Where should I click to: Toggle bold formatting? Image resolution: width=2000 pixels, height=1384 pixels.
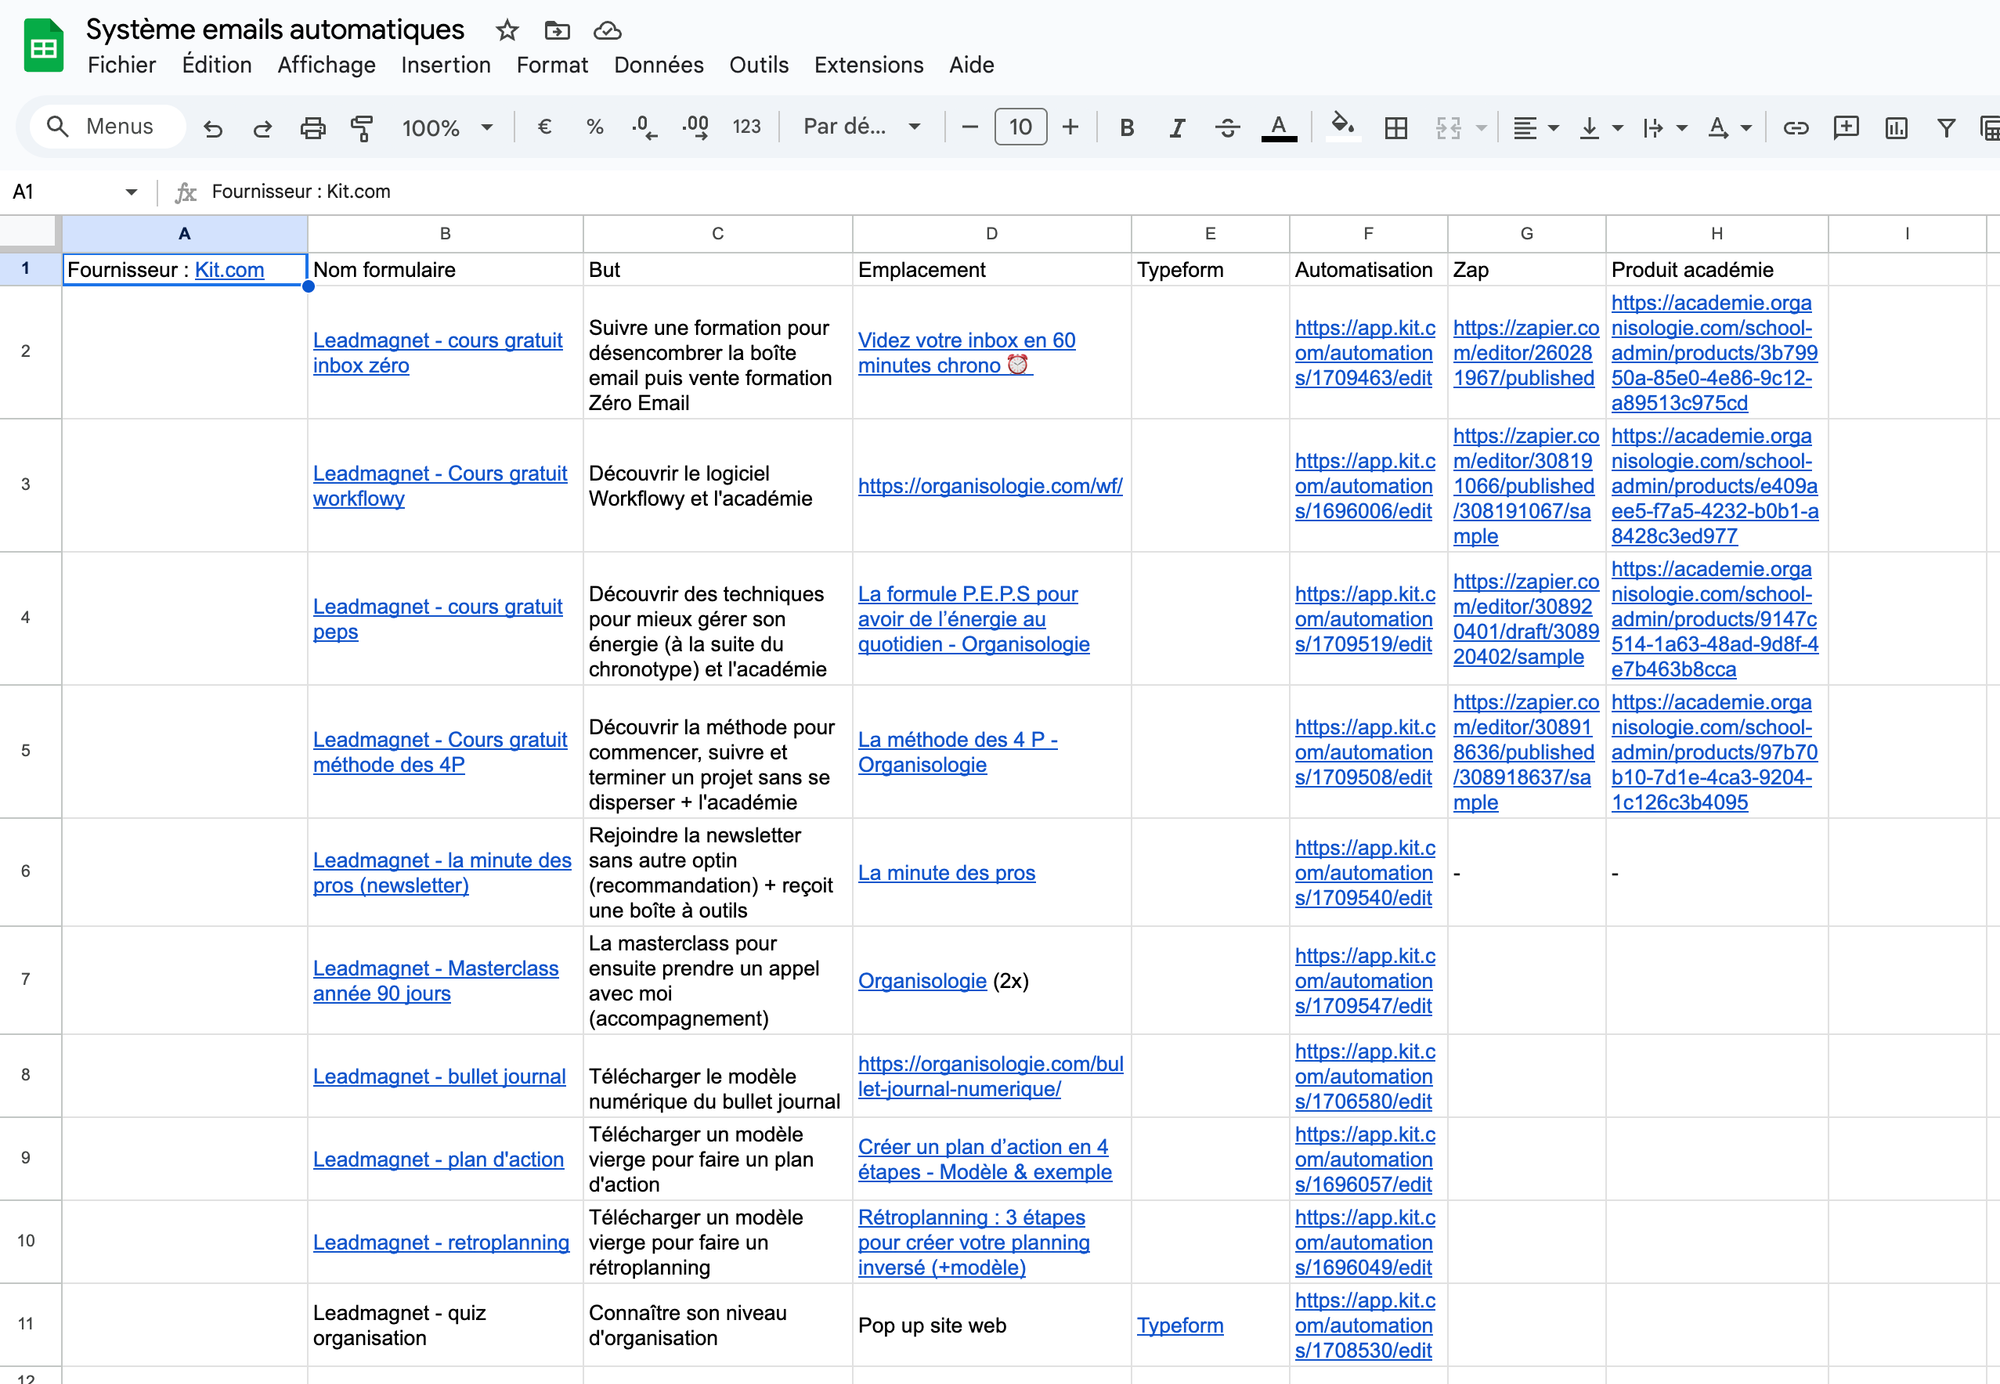point(1127,128)
